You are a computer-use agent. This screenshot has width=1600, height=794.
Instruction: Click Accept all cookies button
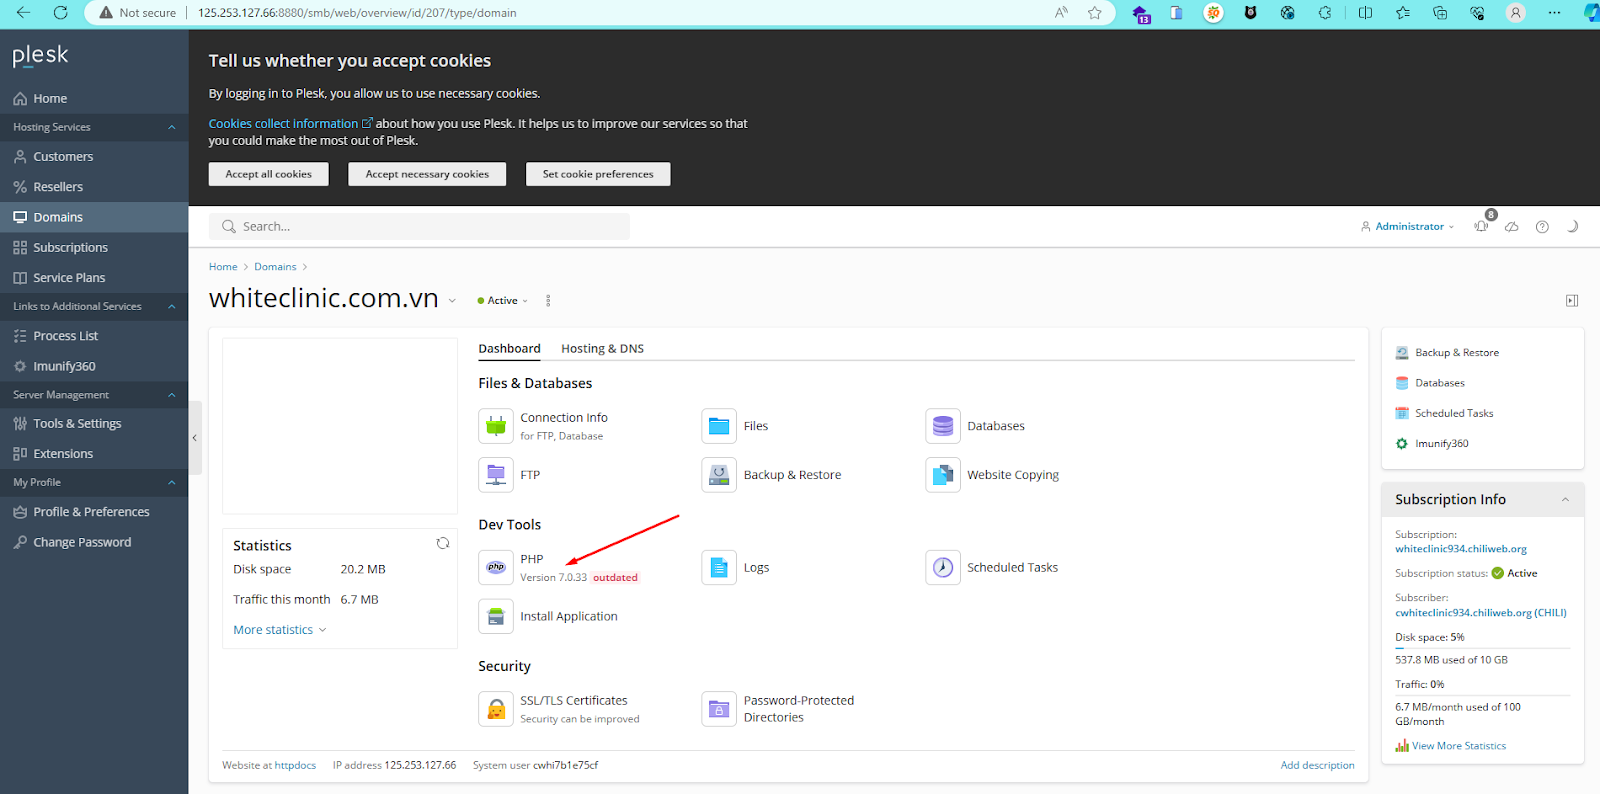(x=268, y=174)
